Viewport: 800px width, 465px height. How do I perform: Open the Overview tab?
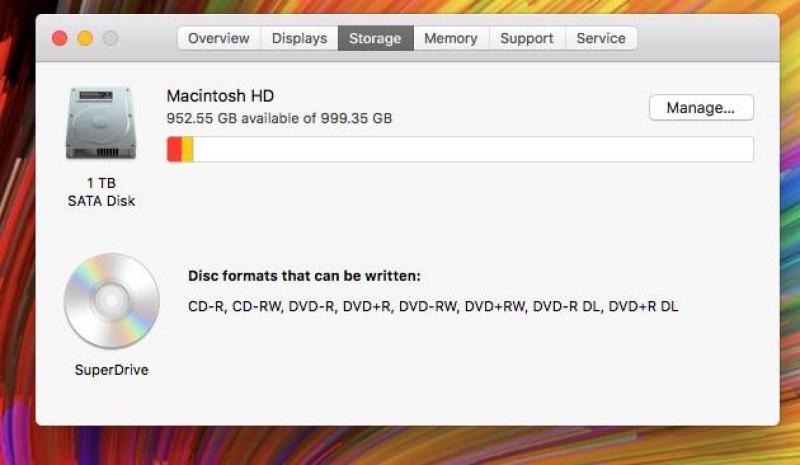[219, 38]
